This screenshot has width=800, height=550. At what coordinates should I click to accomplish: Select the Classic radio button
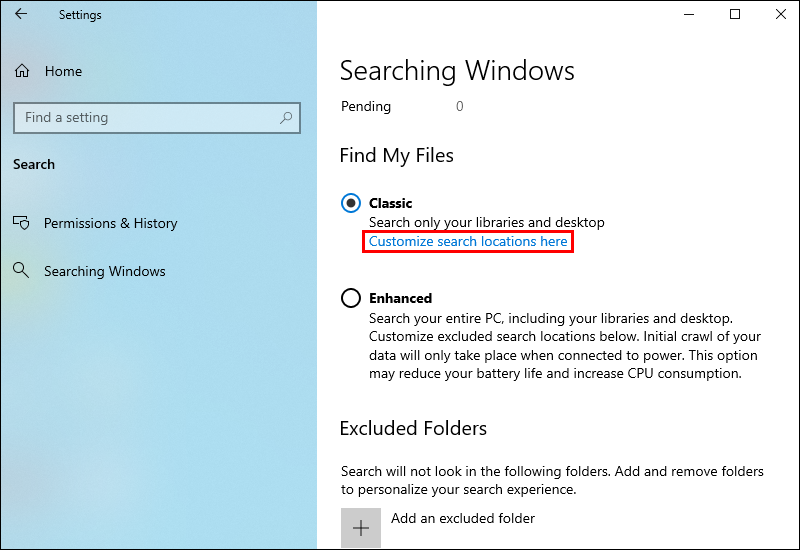click(351, 203)
